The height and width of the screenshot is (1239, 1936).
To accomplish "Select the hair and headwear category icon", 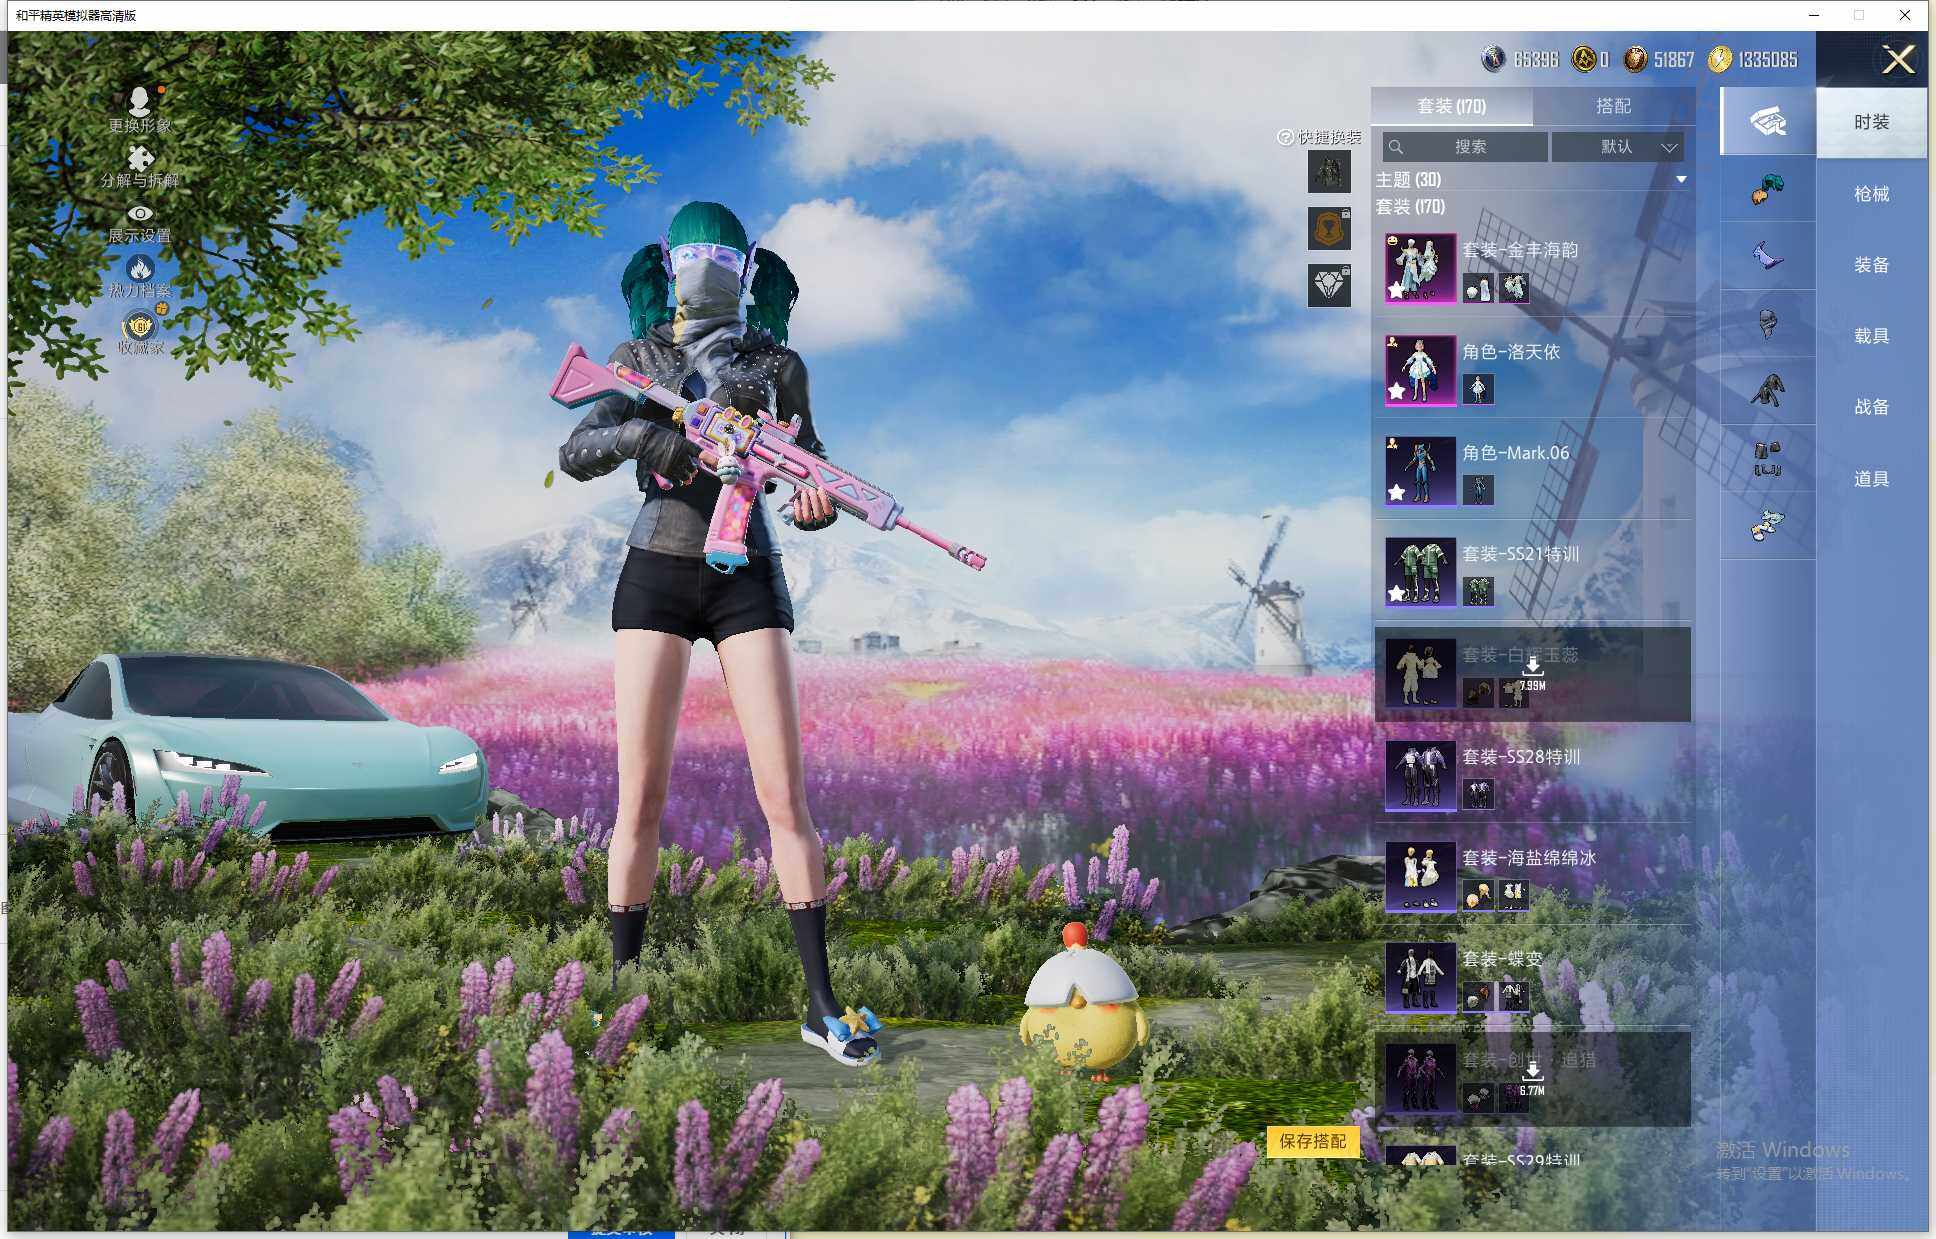I will tap(1767, 189).
